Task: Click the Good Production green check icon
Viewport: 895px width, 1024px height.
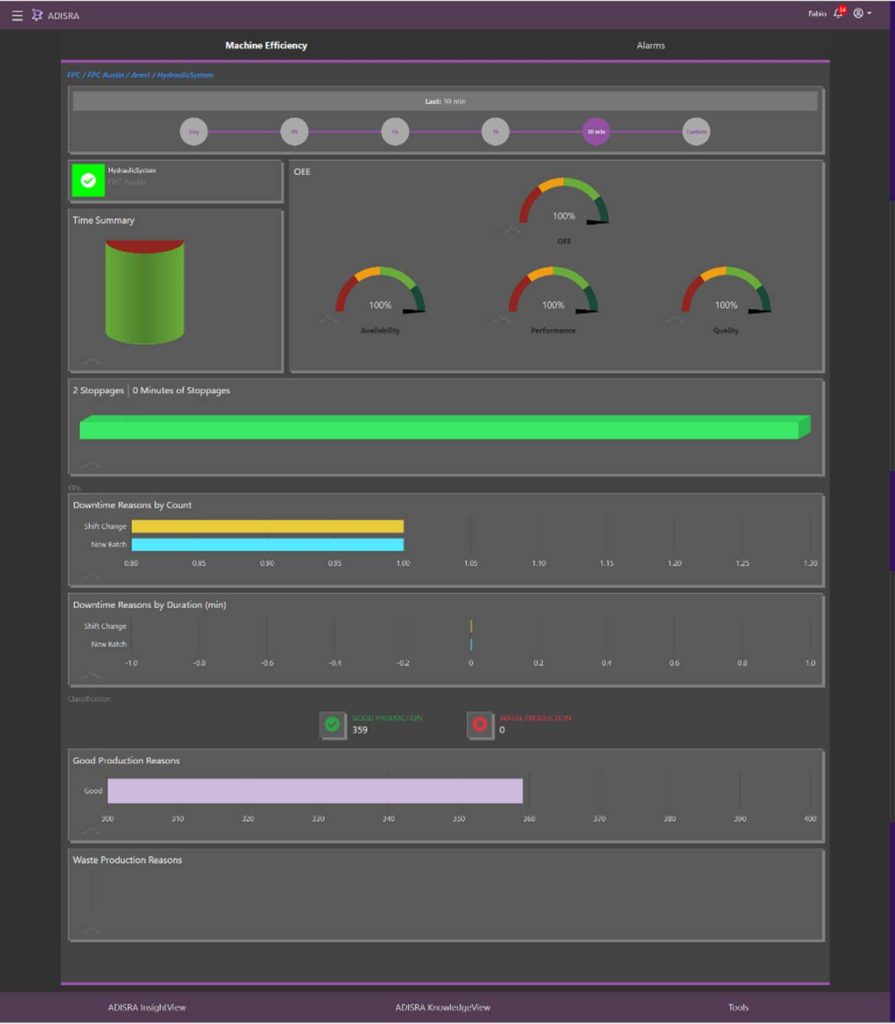Action: [332, 724]
